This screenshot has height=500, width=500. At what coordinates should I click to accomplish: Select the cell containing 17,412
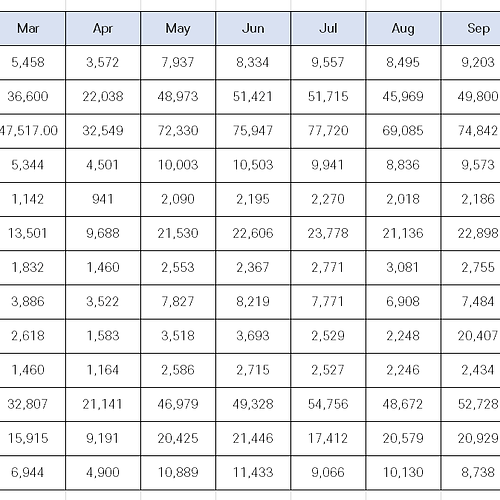pyautogui.click(x=328, y=438)
